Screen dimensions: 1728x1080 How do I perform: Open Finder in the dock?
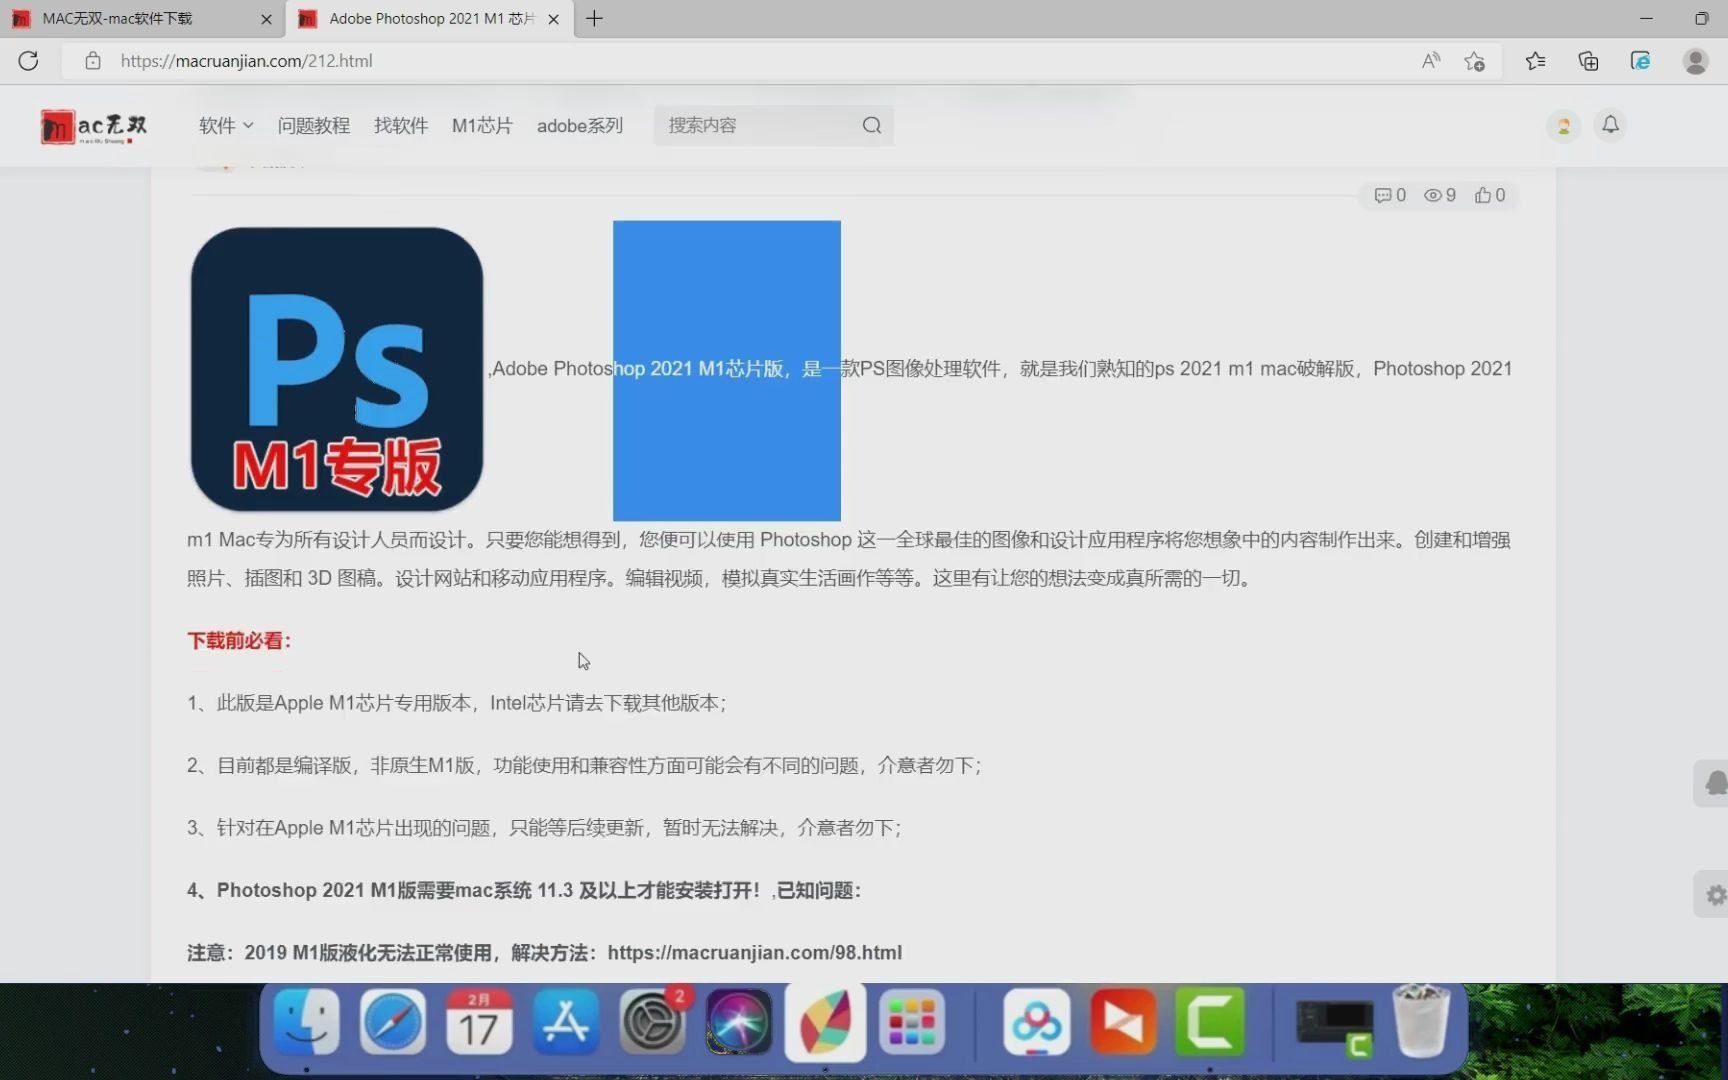(x=306, y=1023)
